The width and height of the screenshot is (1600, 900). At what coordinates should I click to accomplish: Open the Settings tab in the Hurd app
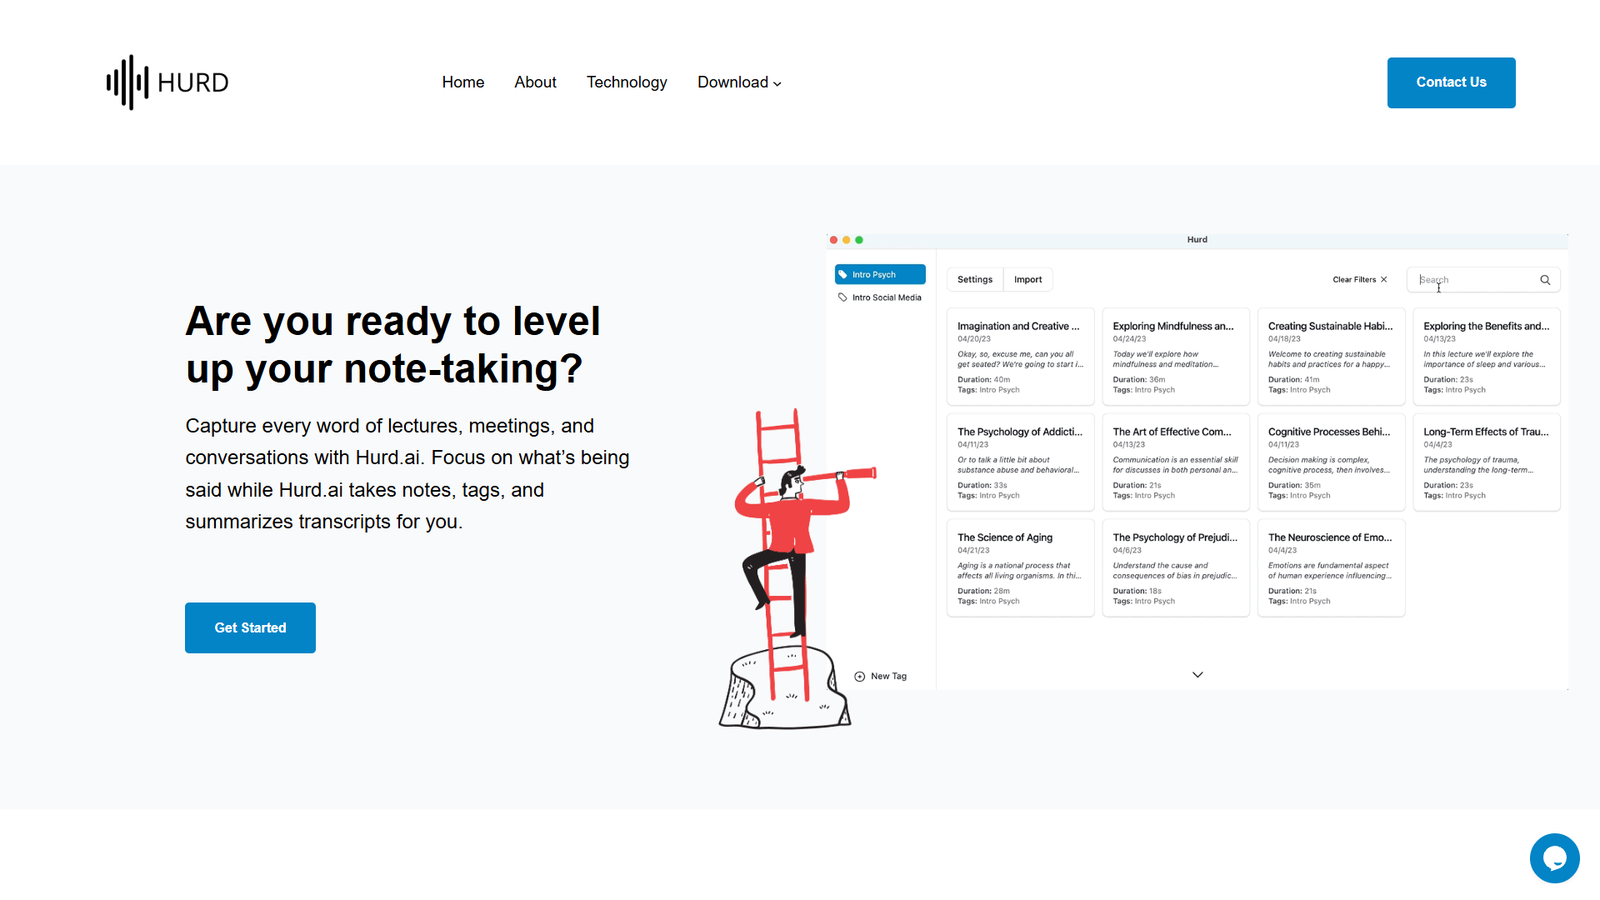(975, 280)
